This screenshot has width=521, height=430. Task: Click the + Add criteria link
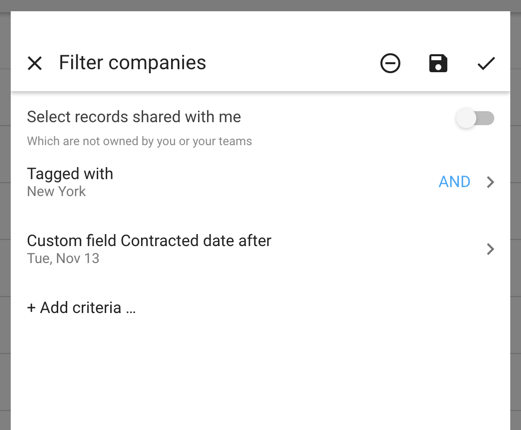tap(81, 307)
